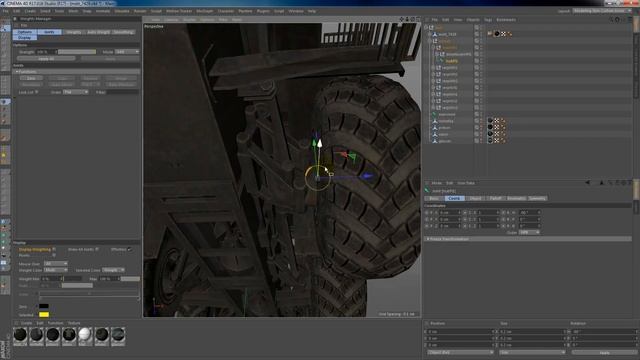The width and height of the screenshot is (640, 360).
Task: Open the rotation Order dropdown in Coordinates
Action: tap(529, 232)
